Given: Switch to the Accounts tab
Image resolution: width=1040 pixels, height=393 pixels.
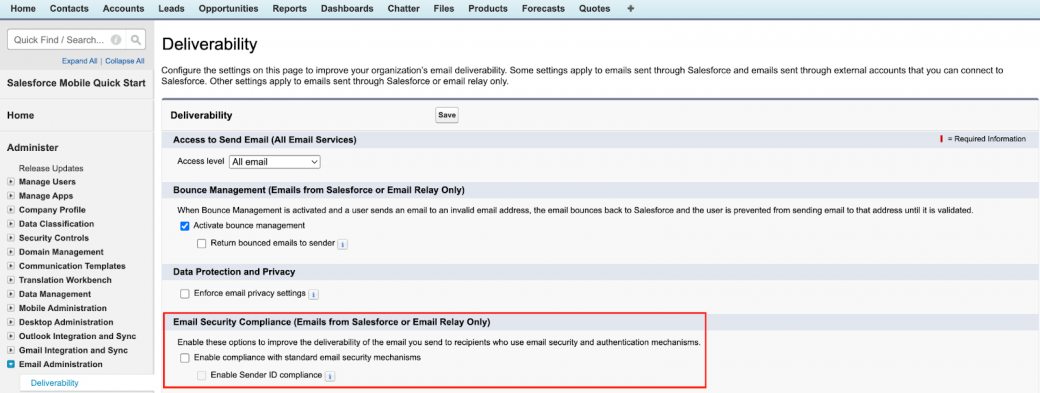Looking at the screenshot, I should tap(123, 9).
